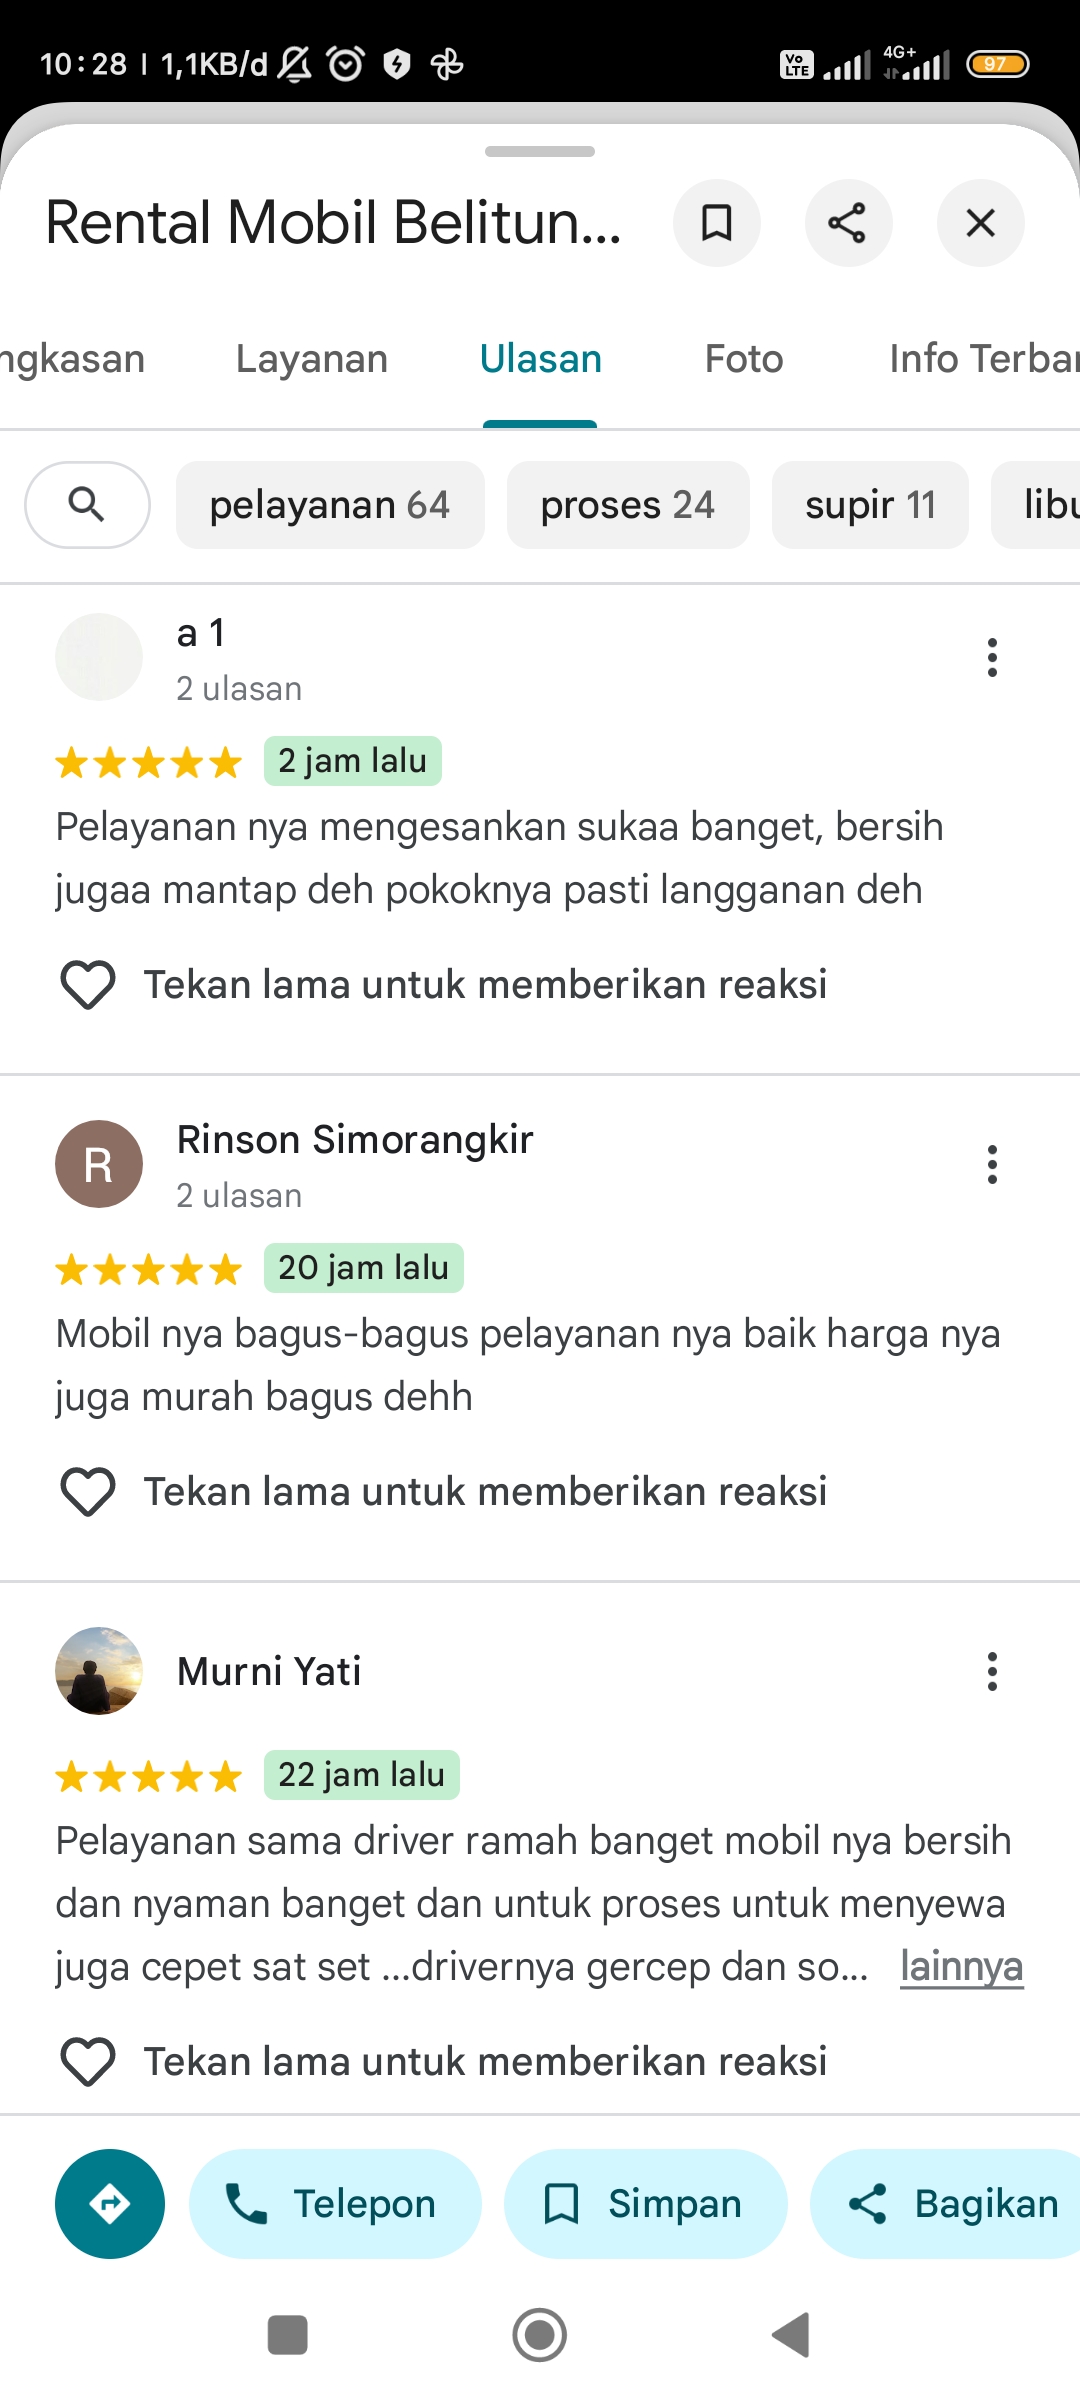Switch to the Layanan tab
This screenshot has height=2400, width=1080.
[312, 359]
